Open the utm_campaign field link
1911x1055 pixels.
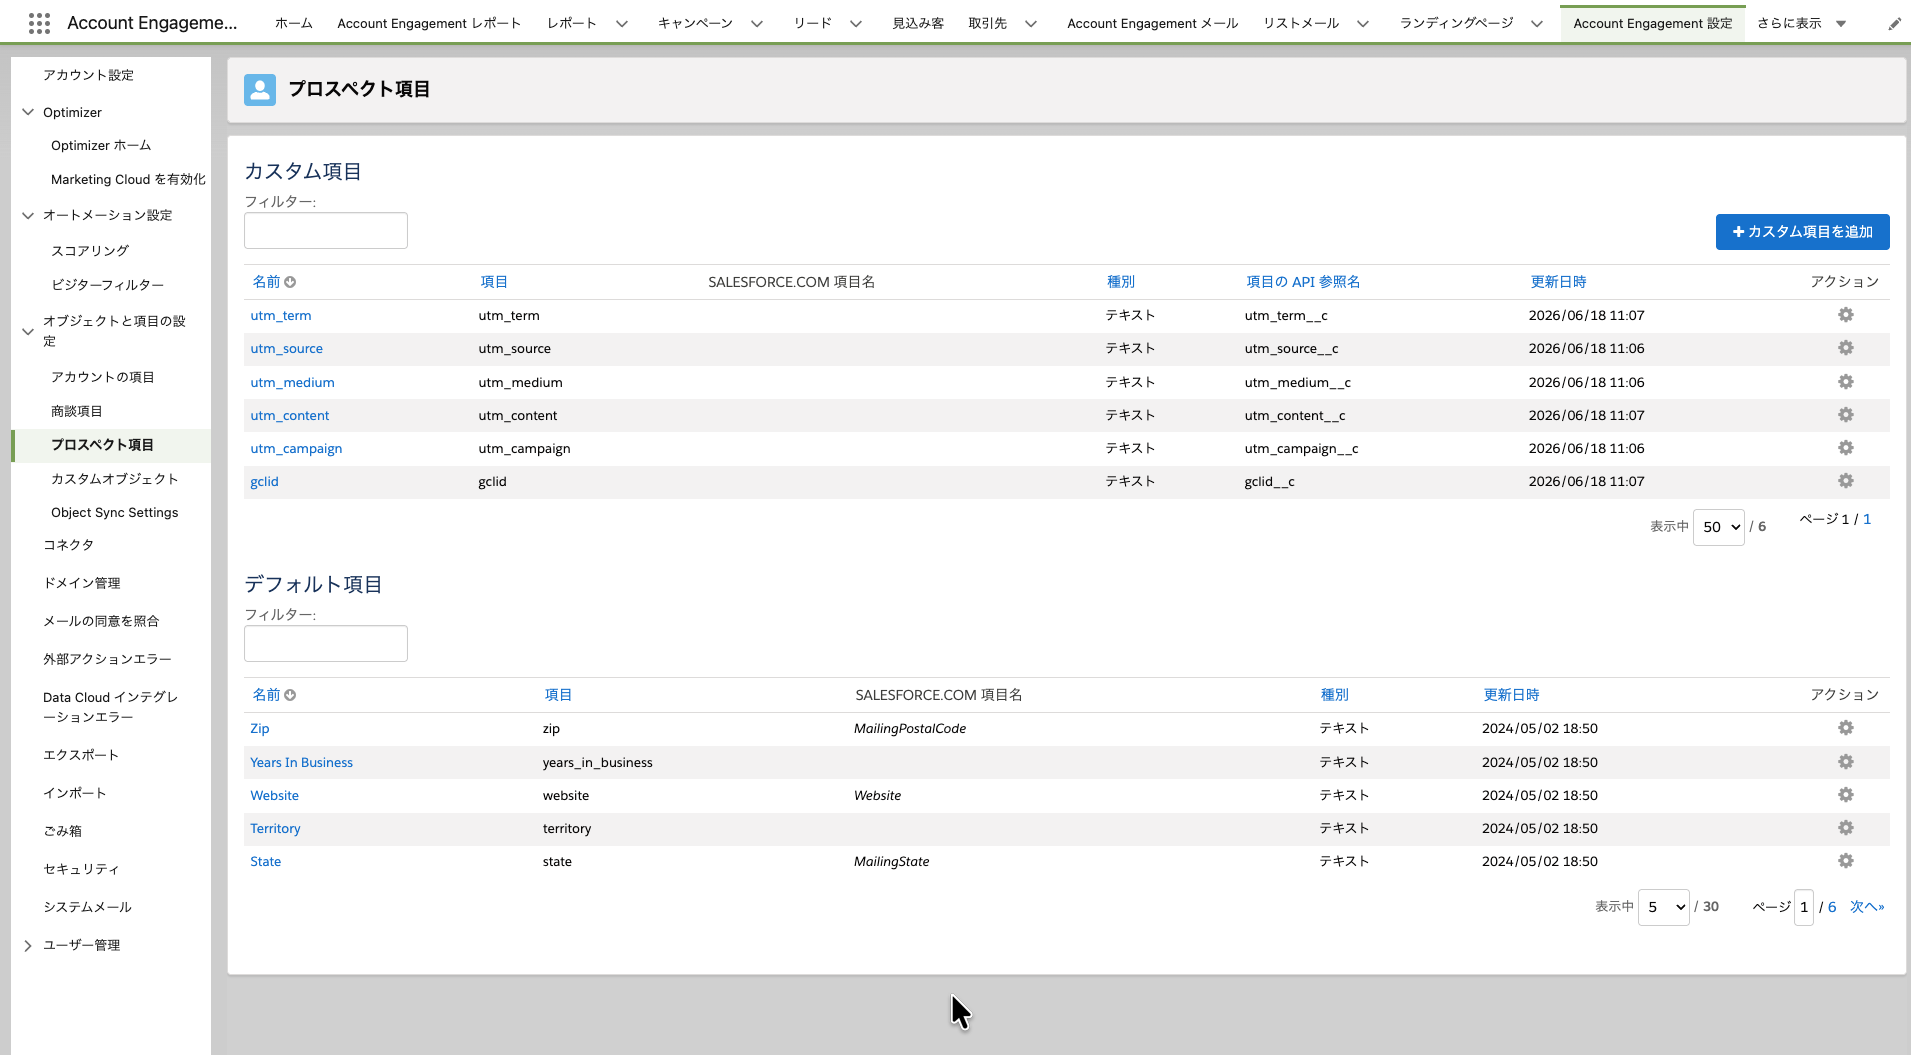point(296,448)
